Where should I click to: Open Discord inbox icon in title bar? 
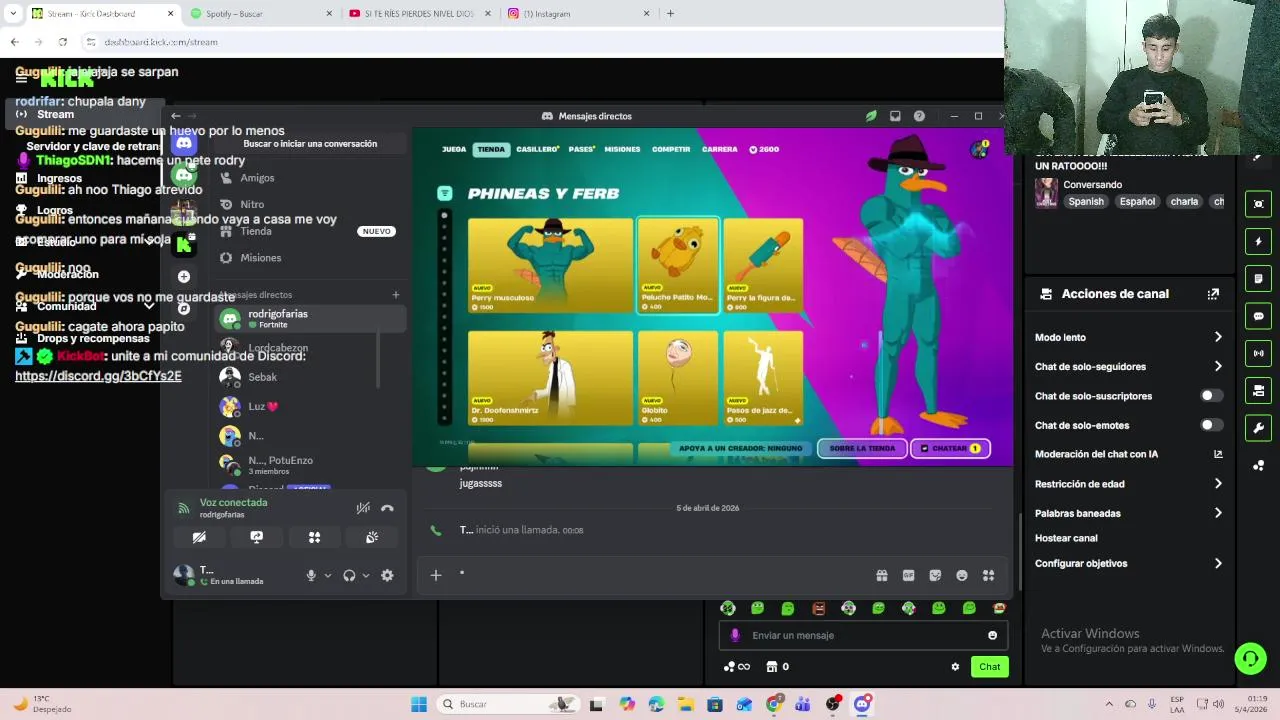[x=895, y=116]
